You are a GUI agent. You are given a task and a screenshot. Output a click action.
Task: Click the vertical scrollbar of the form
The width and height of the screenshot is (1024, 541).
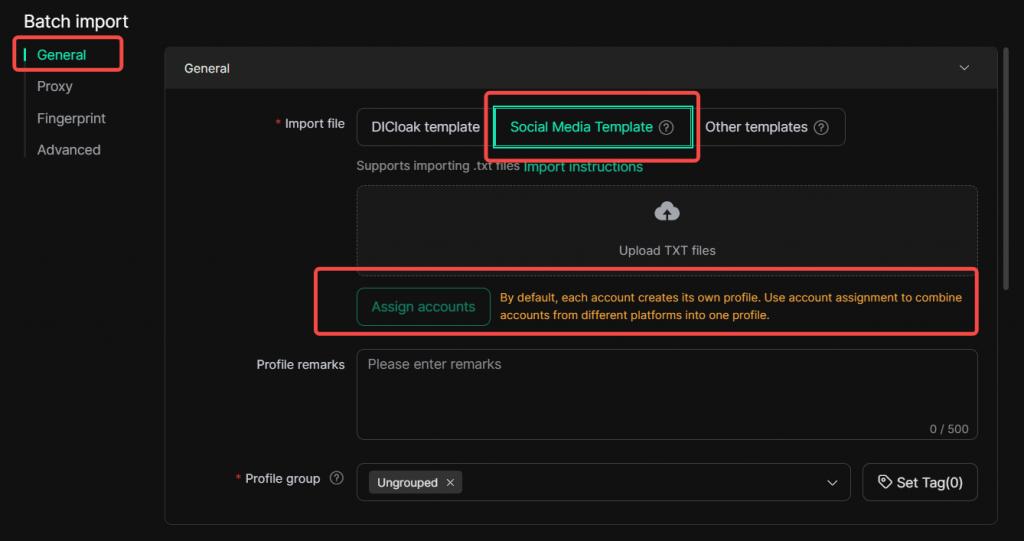tap(1006, 170)
